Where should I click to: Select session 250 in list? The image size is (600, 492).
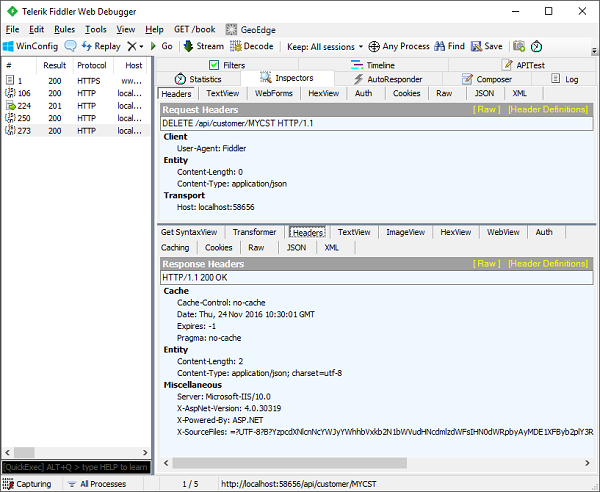(x=75, y=118)
